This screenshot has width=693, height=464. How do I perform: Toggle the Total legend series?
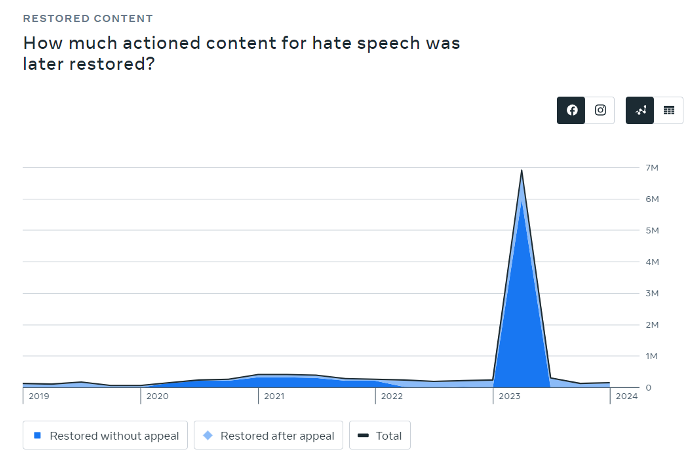click(380, 436)
